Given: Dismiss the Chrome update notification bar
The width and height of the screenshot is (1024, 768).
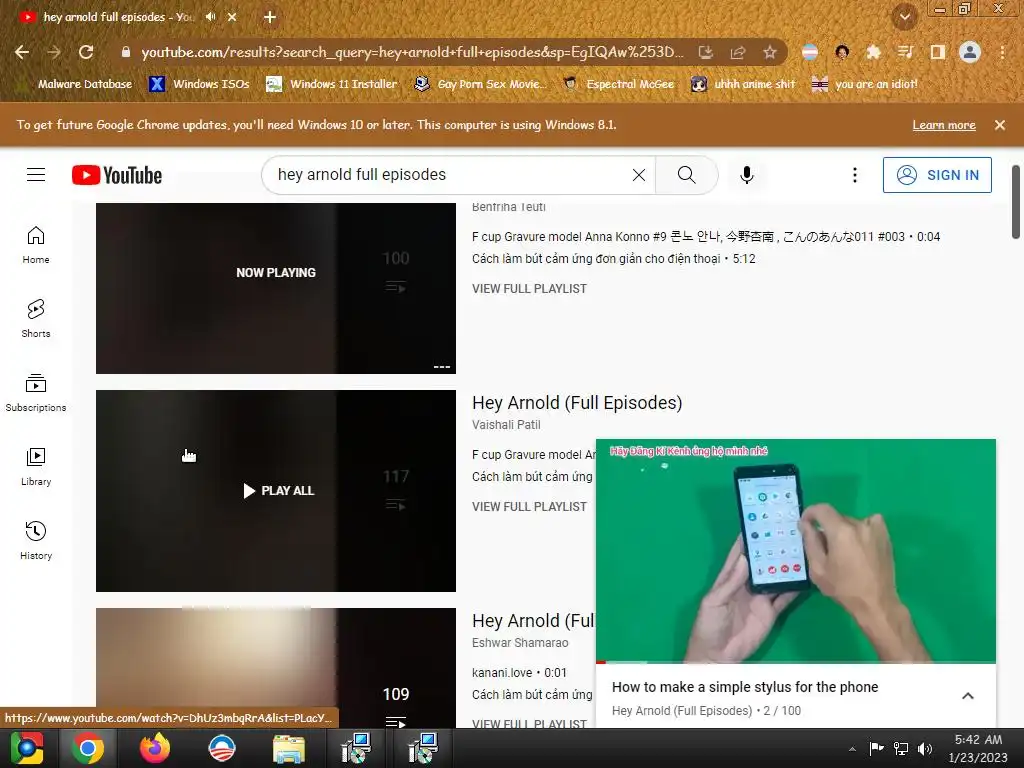Looking at the screenshot, I should [1000, 125].
